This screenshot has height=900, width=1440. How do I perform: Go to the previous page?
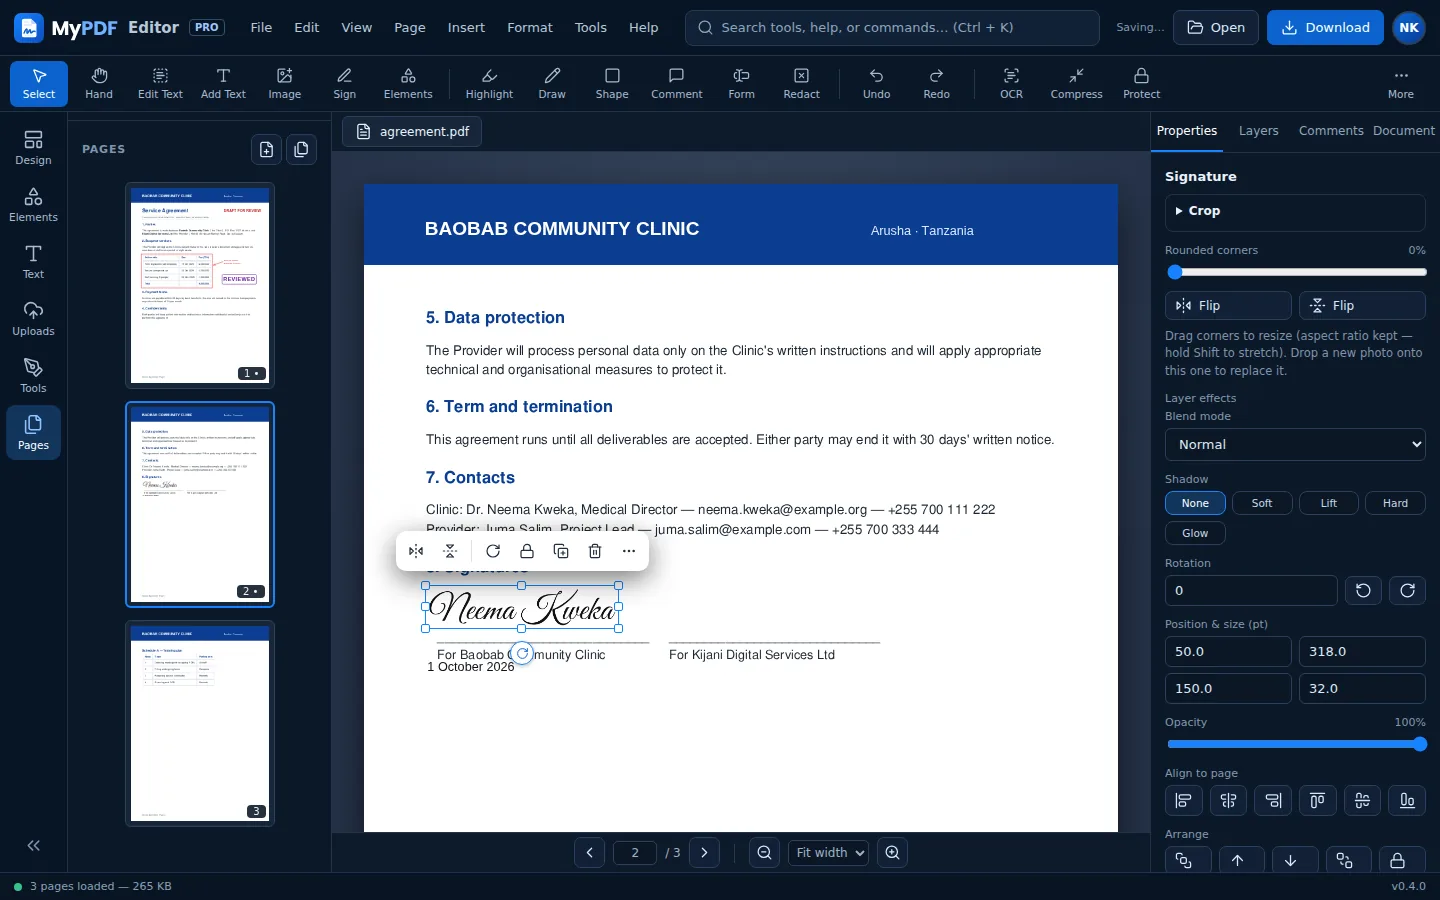(x=590, y=853)
